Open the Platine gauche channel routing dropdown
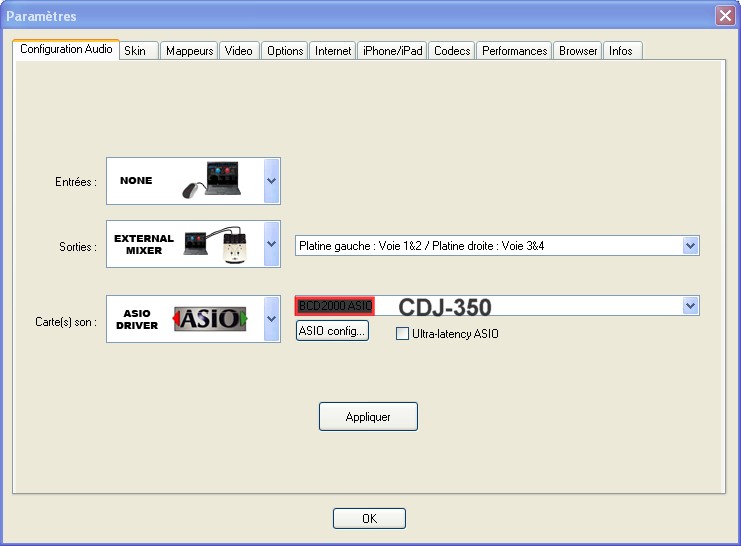 [689, 245]
